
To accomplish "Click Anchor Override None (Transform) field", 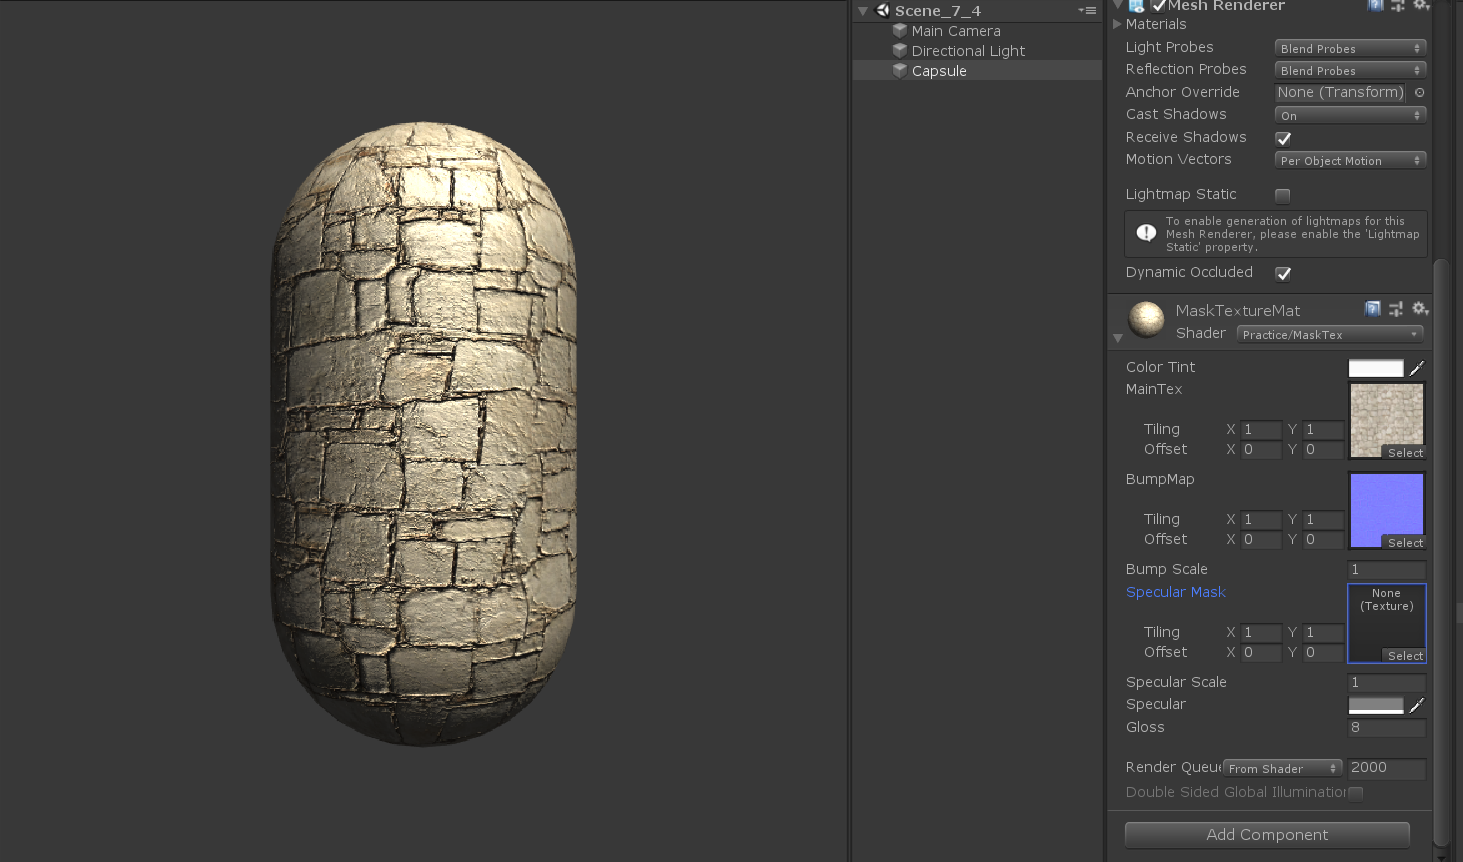I will [x=1340, y=92].
